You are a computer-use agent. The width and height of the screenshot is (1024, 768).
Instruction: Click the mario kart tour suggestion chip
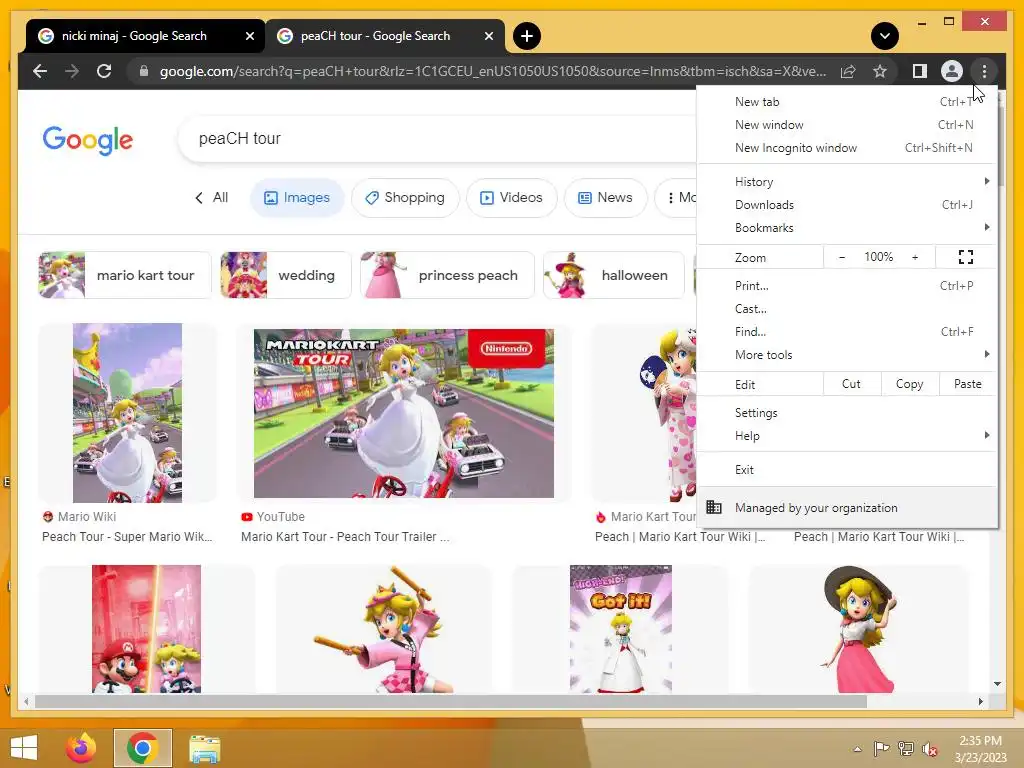(x=125, y=275)
